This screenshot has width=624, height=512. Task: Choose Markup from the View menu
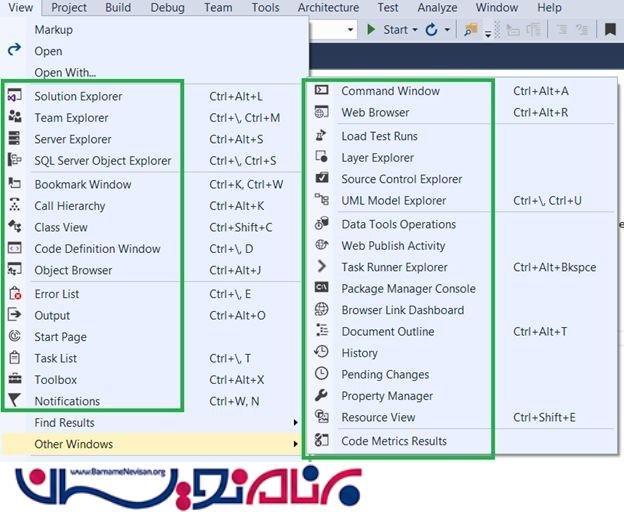(54, 30)
